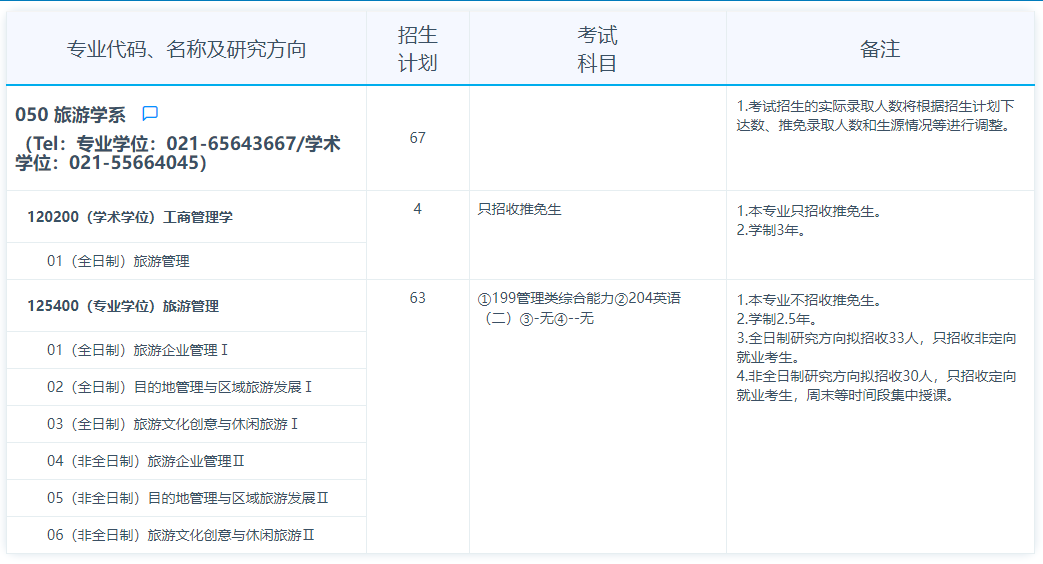Choose direction 05 (非全日制) 目的地管理与区域旅游发展 II
Viewport: 1043px width, 564px height.
coord(188,498)
